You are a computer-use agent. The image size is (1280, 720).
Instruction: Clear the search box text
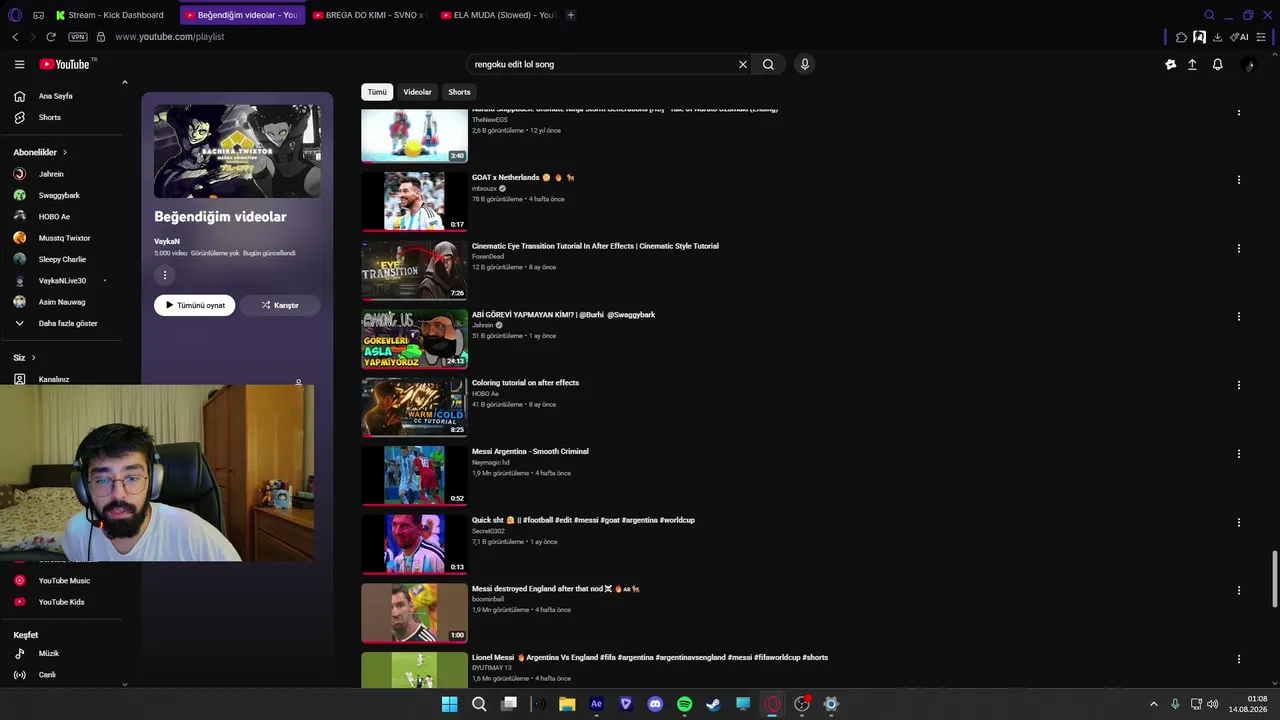coord(743,64)
